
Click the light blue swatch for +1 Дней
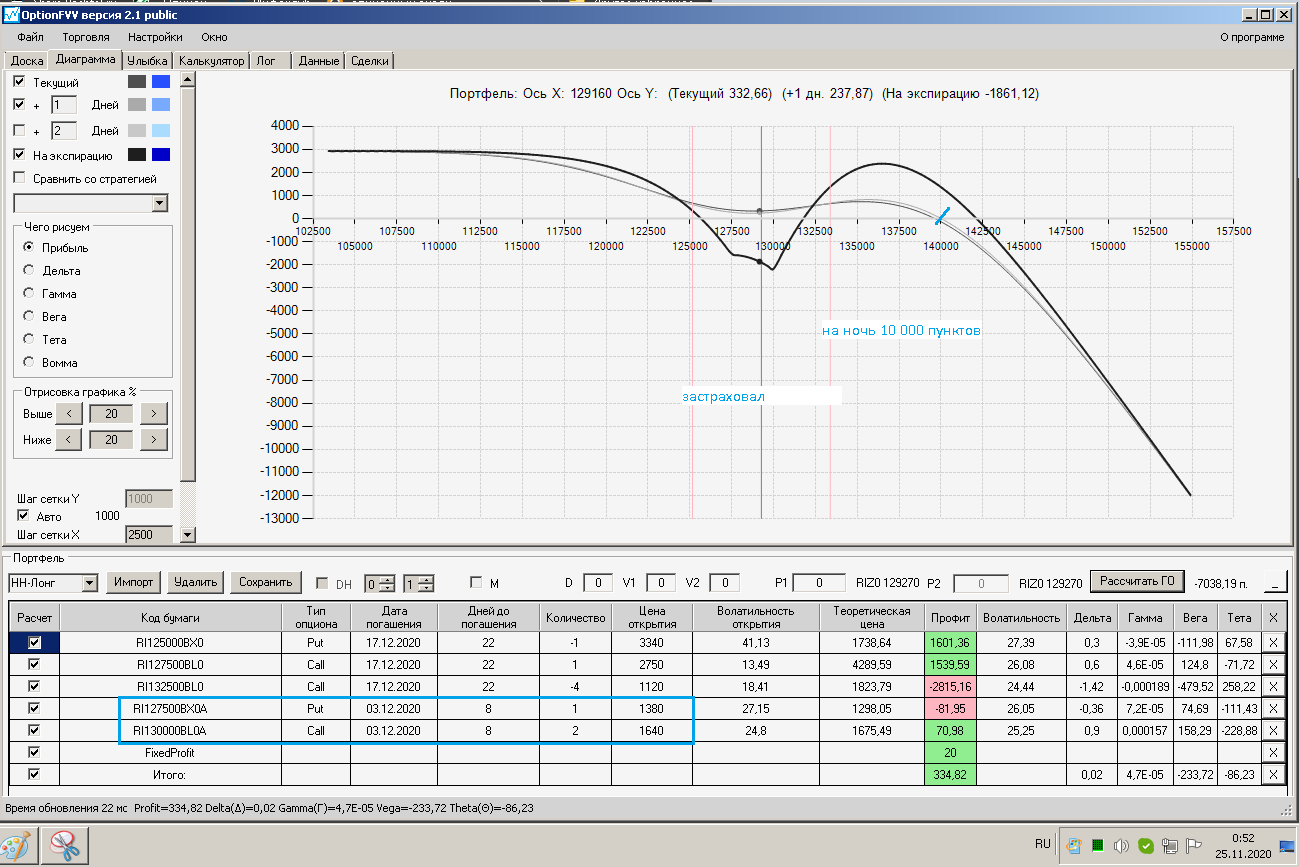click(161, 105)
